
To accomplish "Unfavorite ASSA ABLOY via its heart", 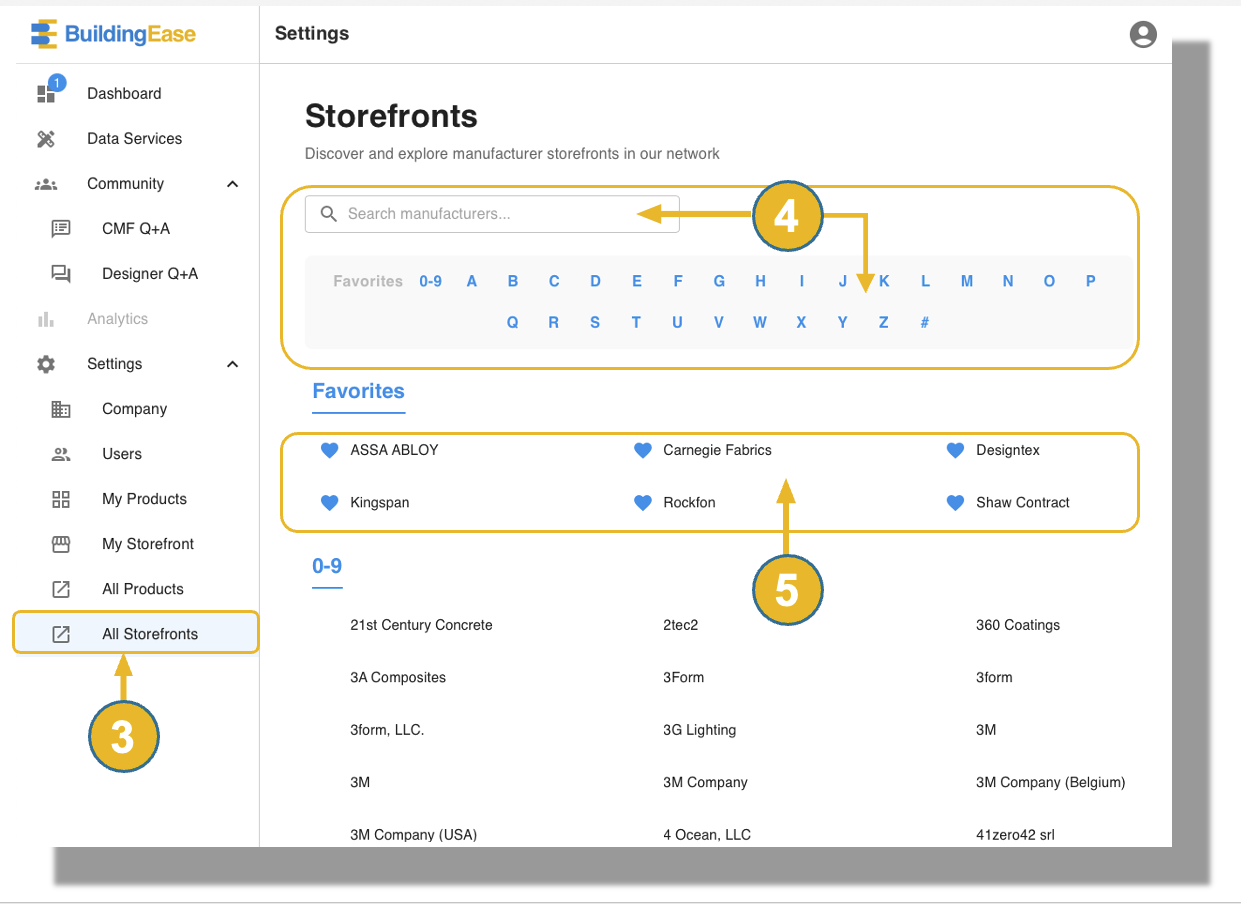I will coord(329,450).
